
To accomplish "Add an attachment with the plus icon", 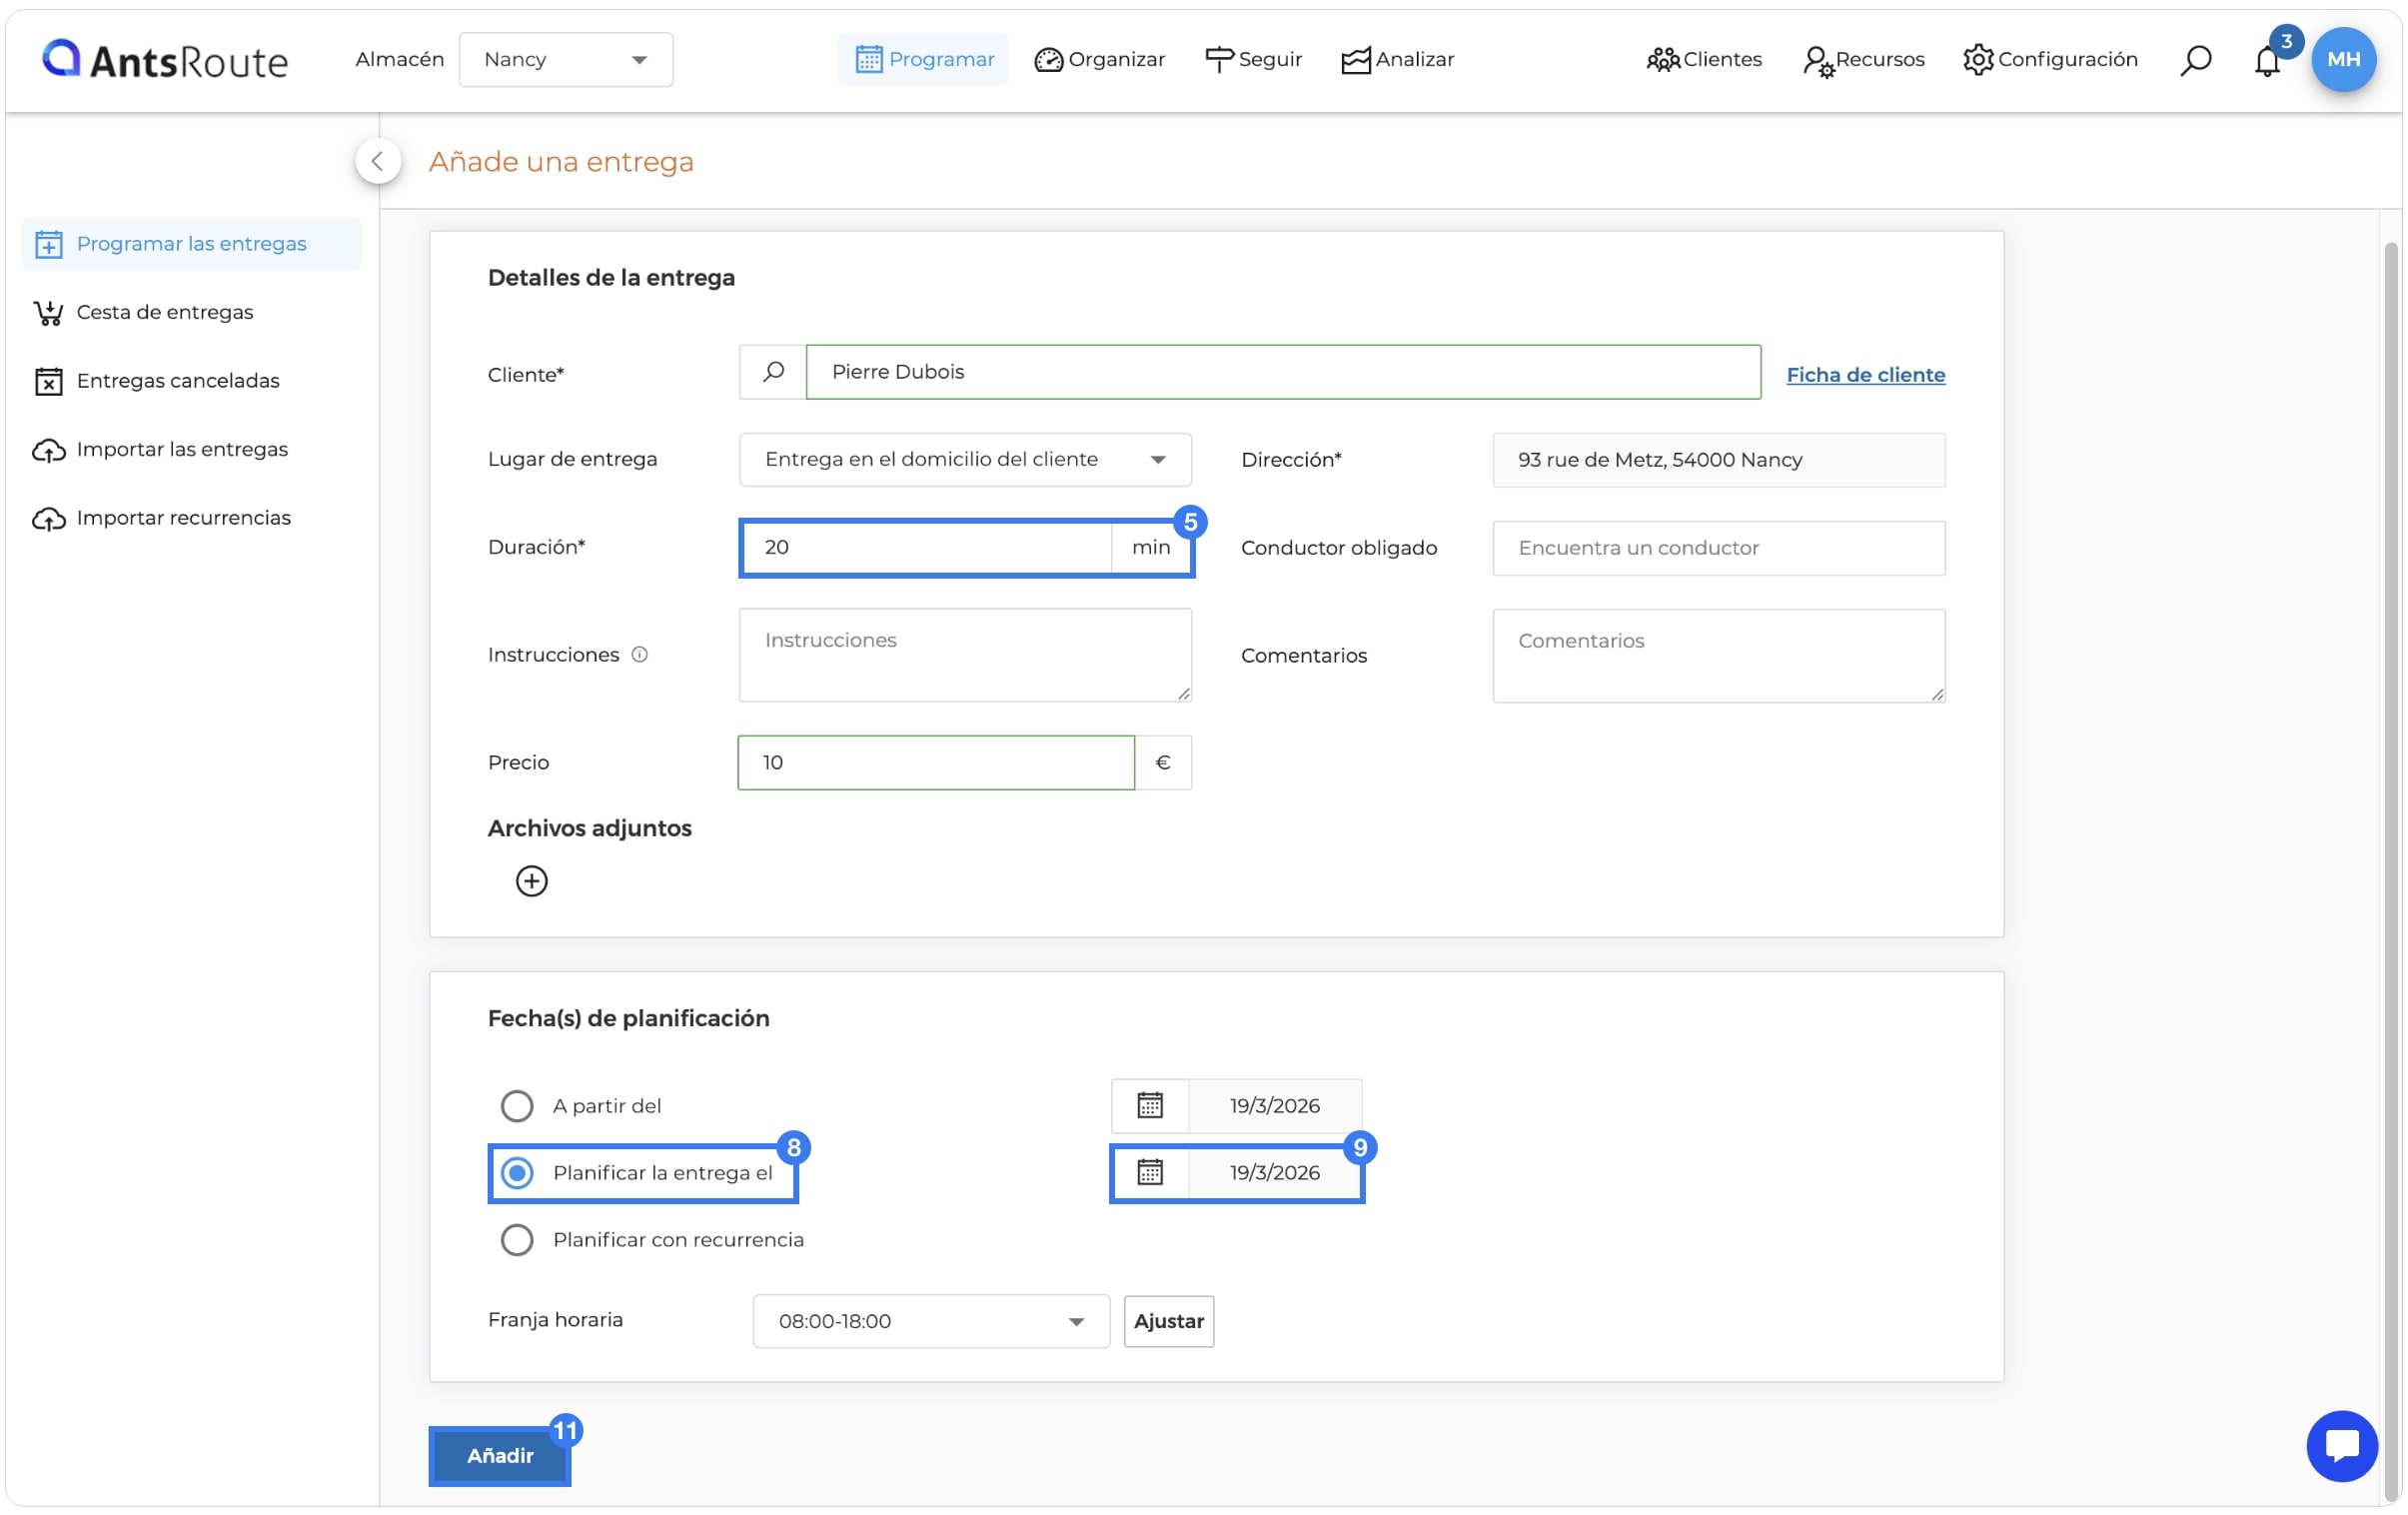I will [x=531, y=881].
